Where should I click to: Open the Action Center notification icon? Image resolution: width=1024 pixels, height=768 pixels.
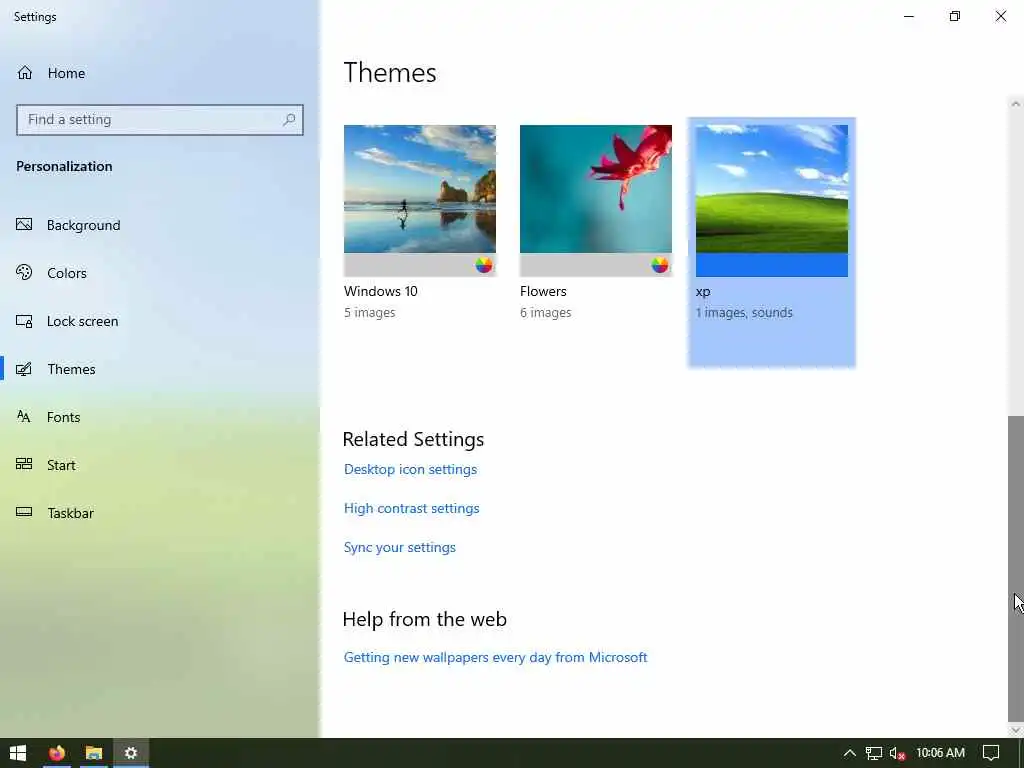[991, 753]
